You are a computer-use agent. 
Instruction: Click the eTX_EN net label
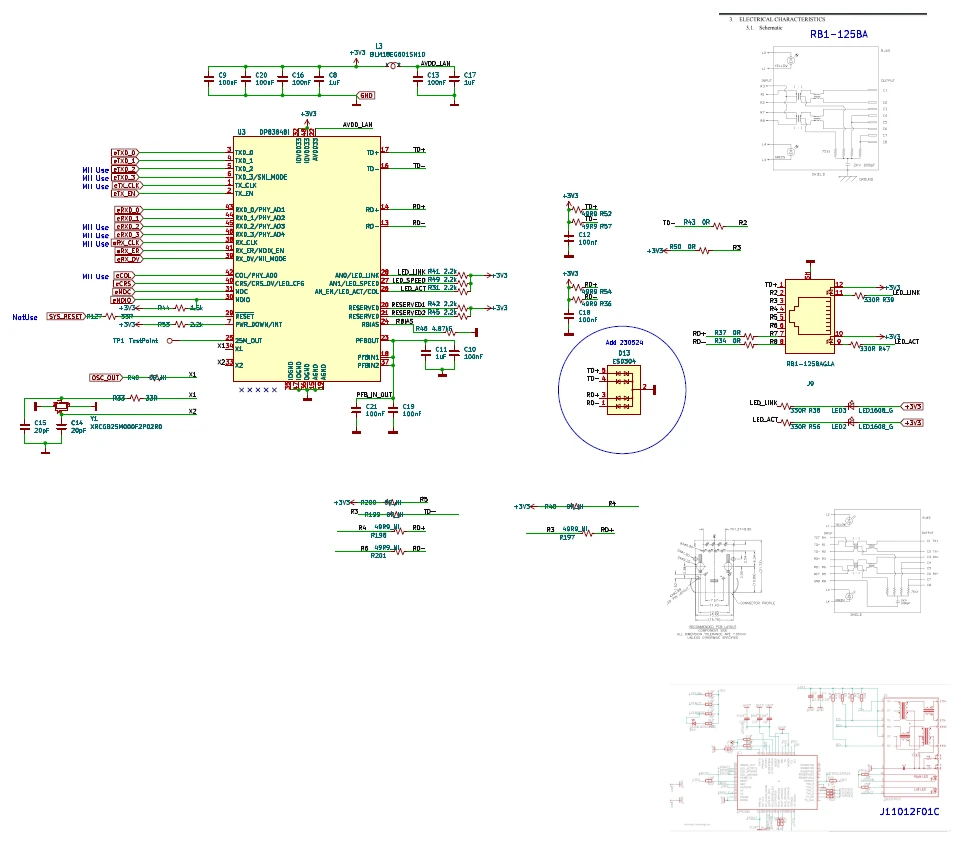coord(125,194)
